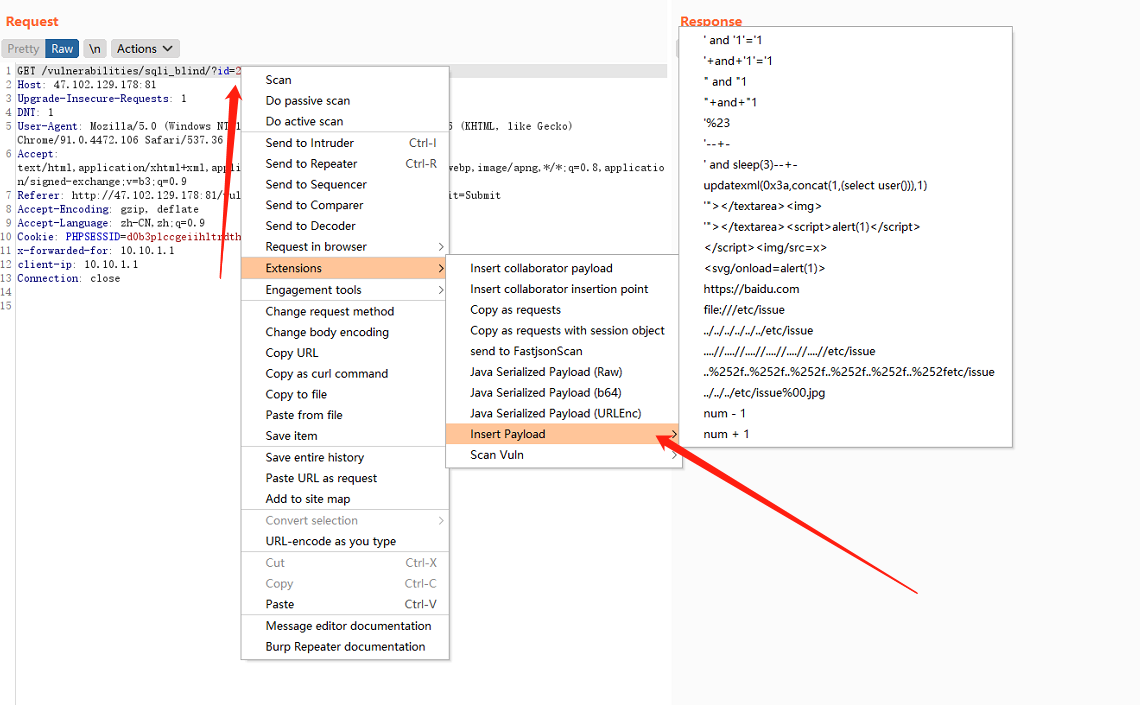Click the Host header line in request
The width and height of the screenshot is (1140, 705).
[87, 85]
